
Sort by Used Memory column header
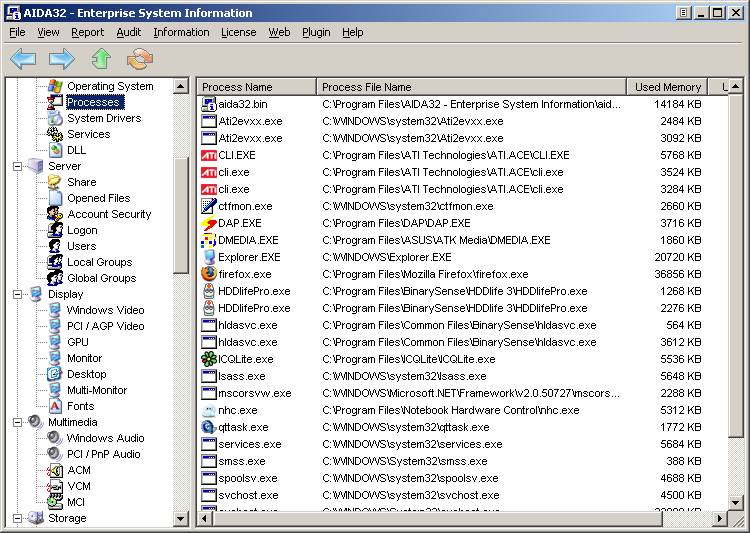(x=668, y=87)
